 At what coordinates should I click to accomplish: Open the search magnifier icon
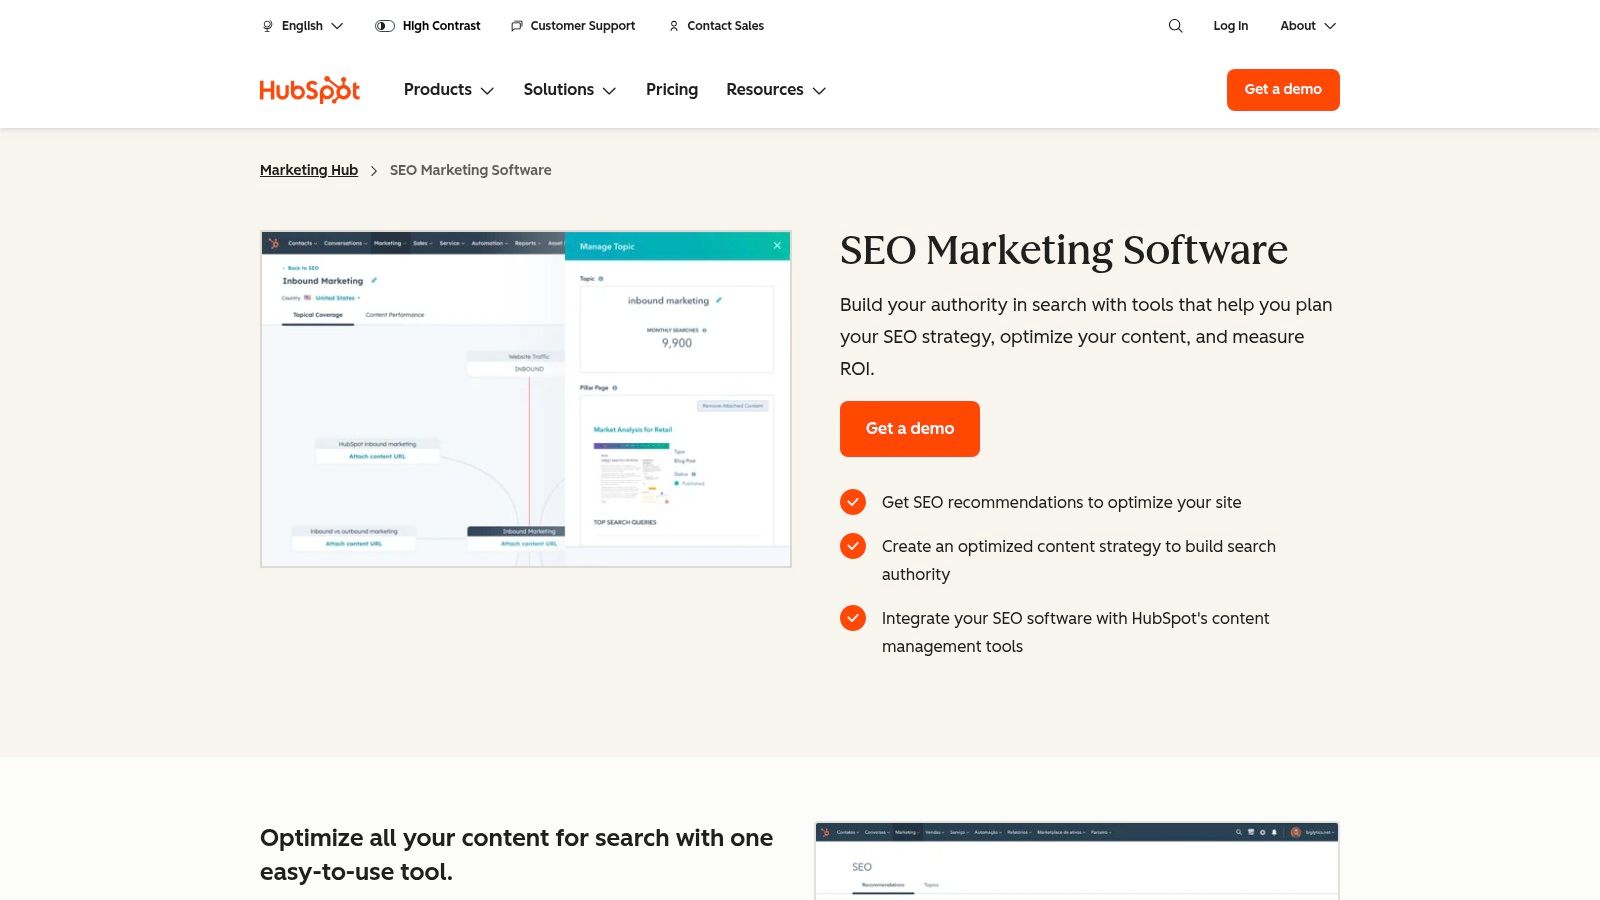[x=1175, y=26]
